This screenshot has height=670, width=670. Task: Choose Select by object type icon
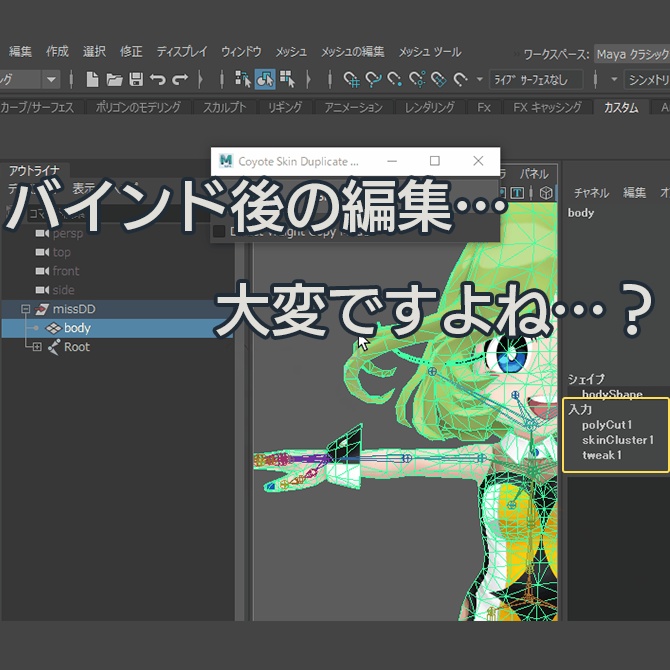[265, 79]
